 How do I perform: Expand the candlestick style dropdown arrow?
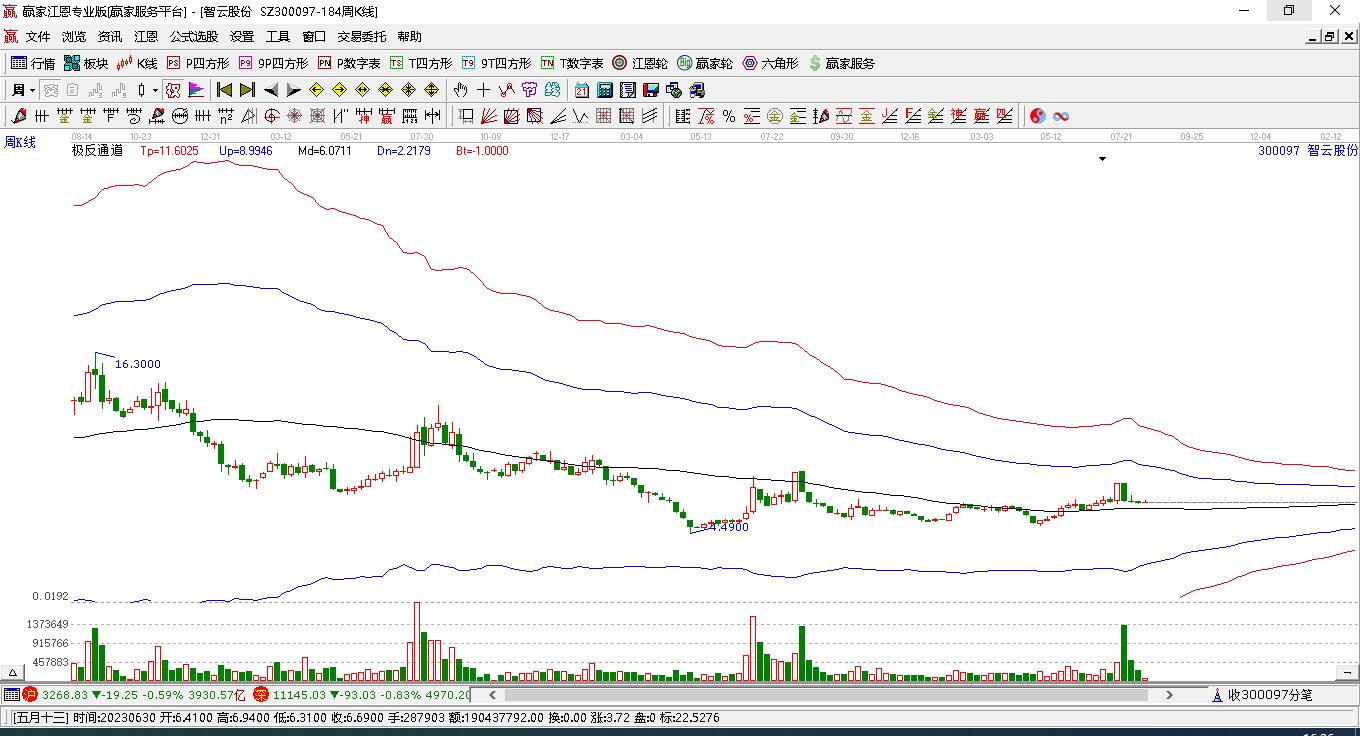tap(155, 90)
